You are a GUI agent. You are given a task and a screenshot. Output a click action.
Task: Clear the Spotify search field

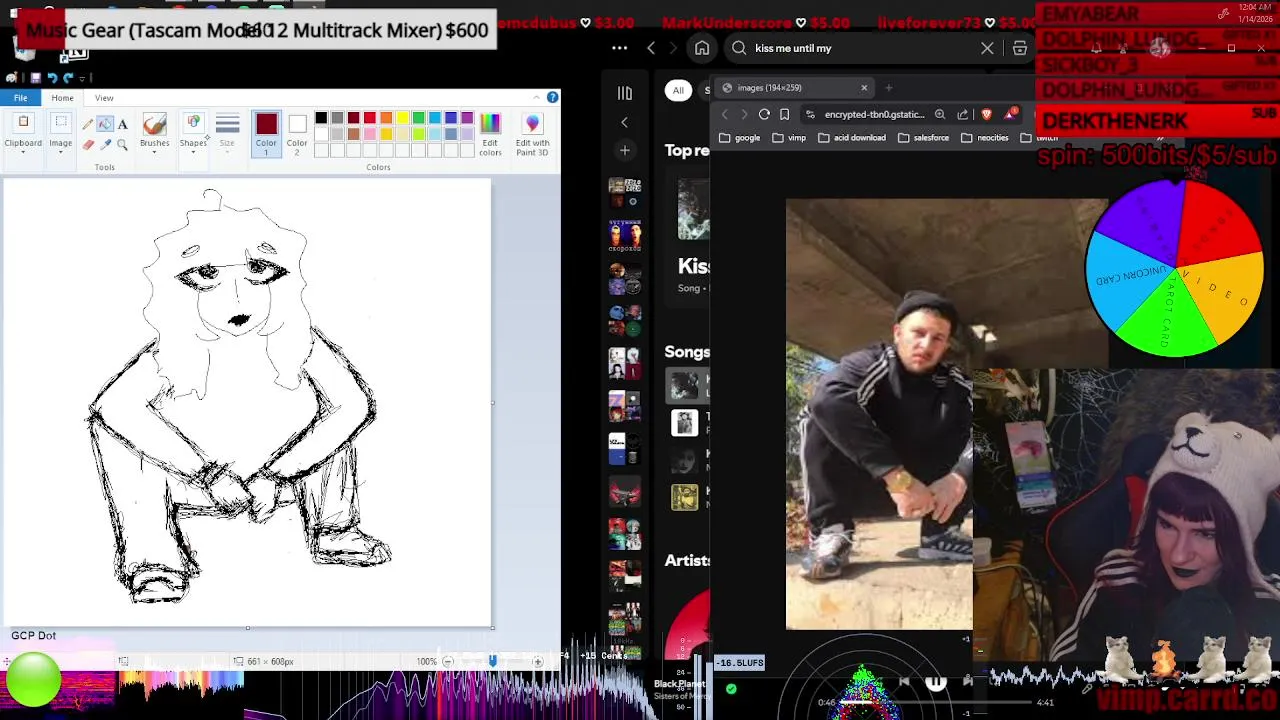tap(987, 48)
